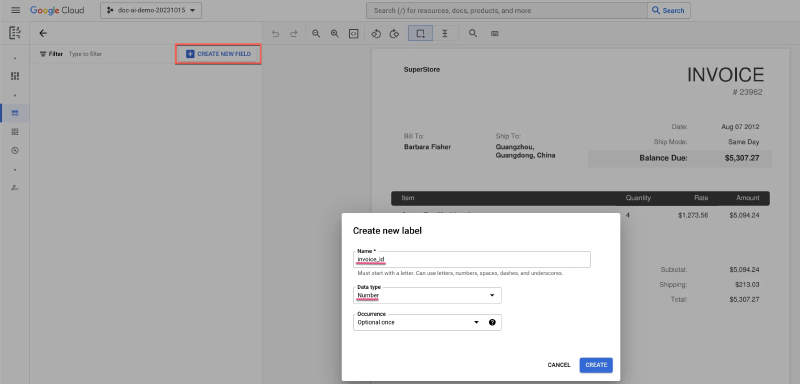Click the Amount column header
The width and height of the screenshot is (800, 384).
tap(747, 198)
